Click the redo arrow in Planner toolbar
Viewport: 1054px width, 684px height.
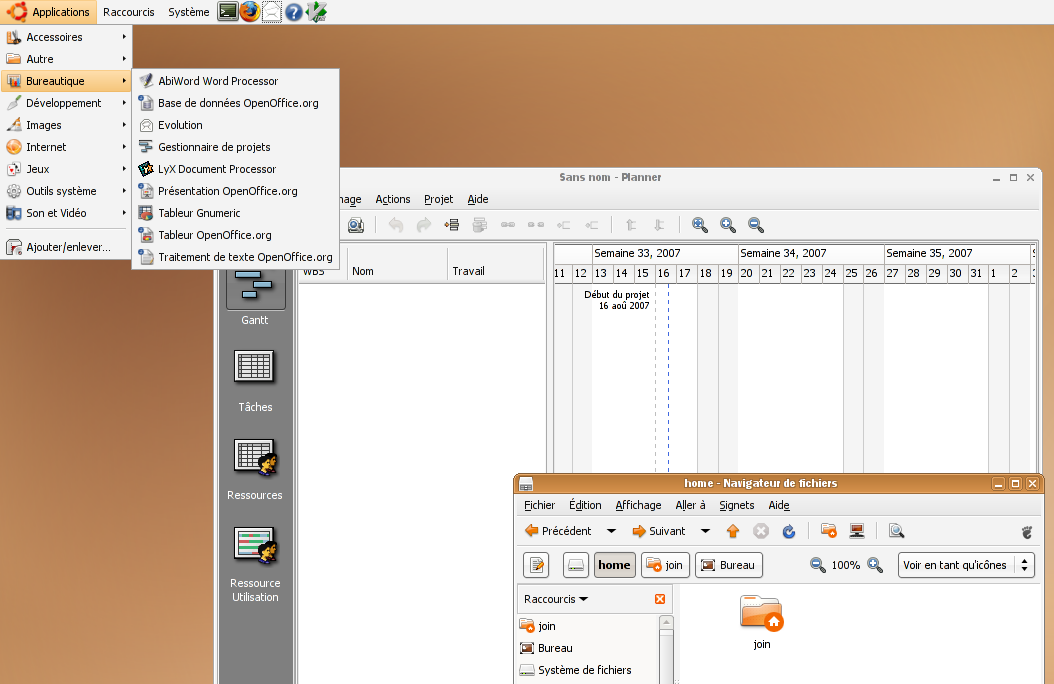coord(423,225)
